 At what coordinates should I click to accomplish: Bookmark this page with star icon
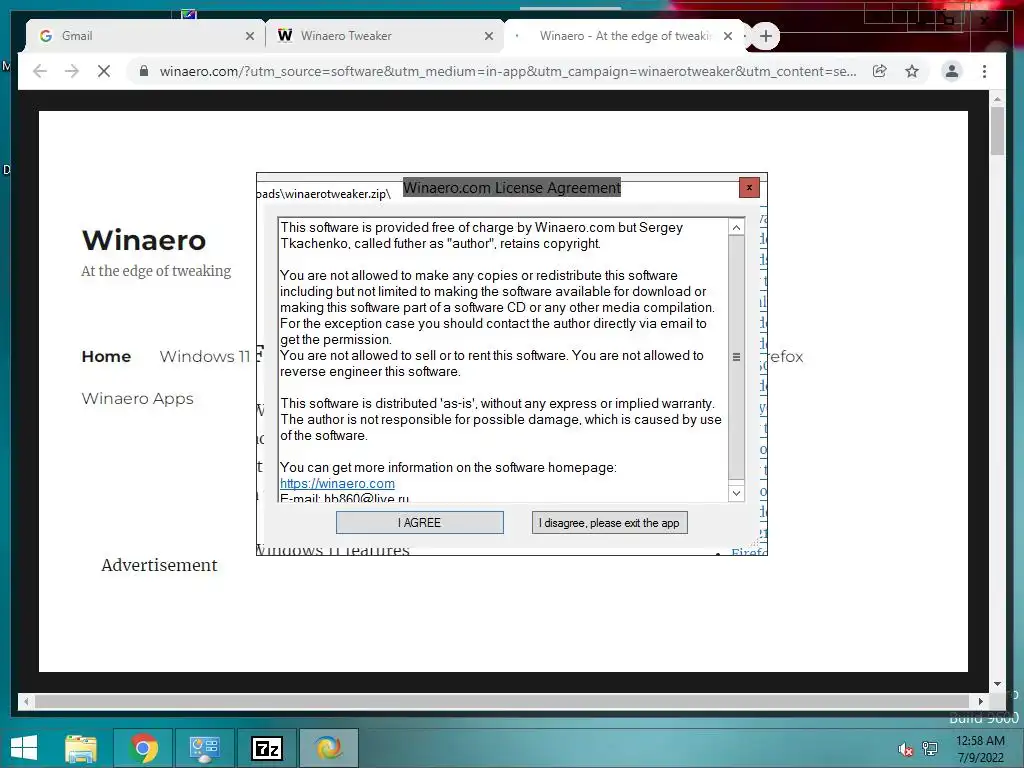[x=912, y=71]
